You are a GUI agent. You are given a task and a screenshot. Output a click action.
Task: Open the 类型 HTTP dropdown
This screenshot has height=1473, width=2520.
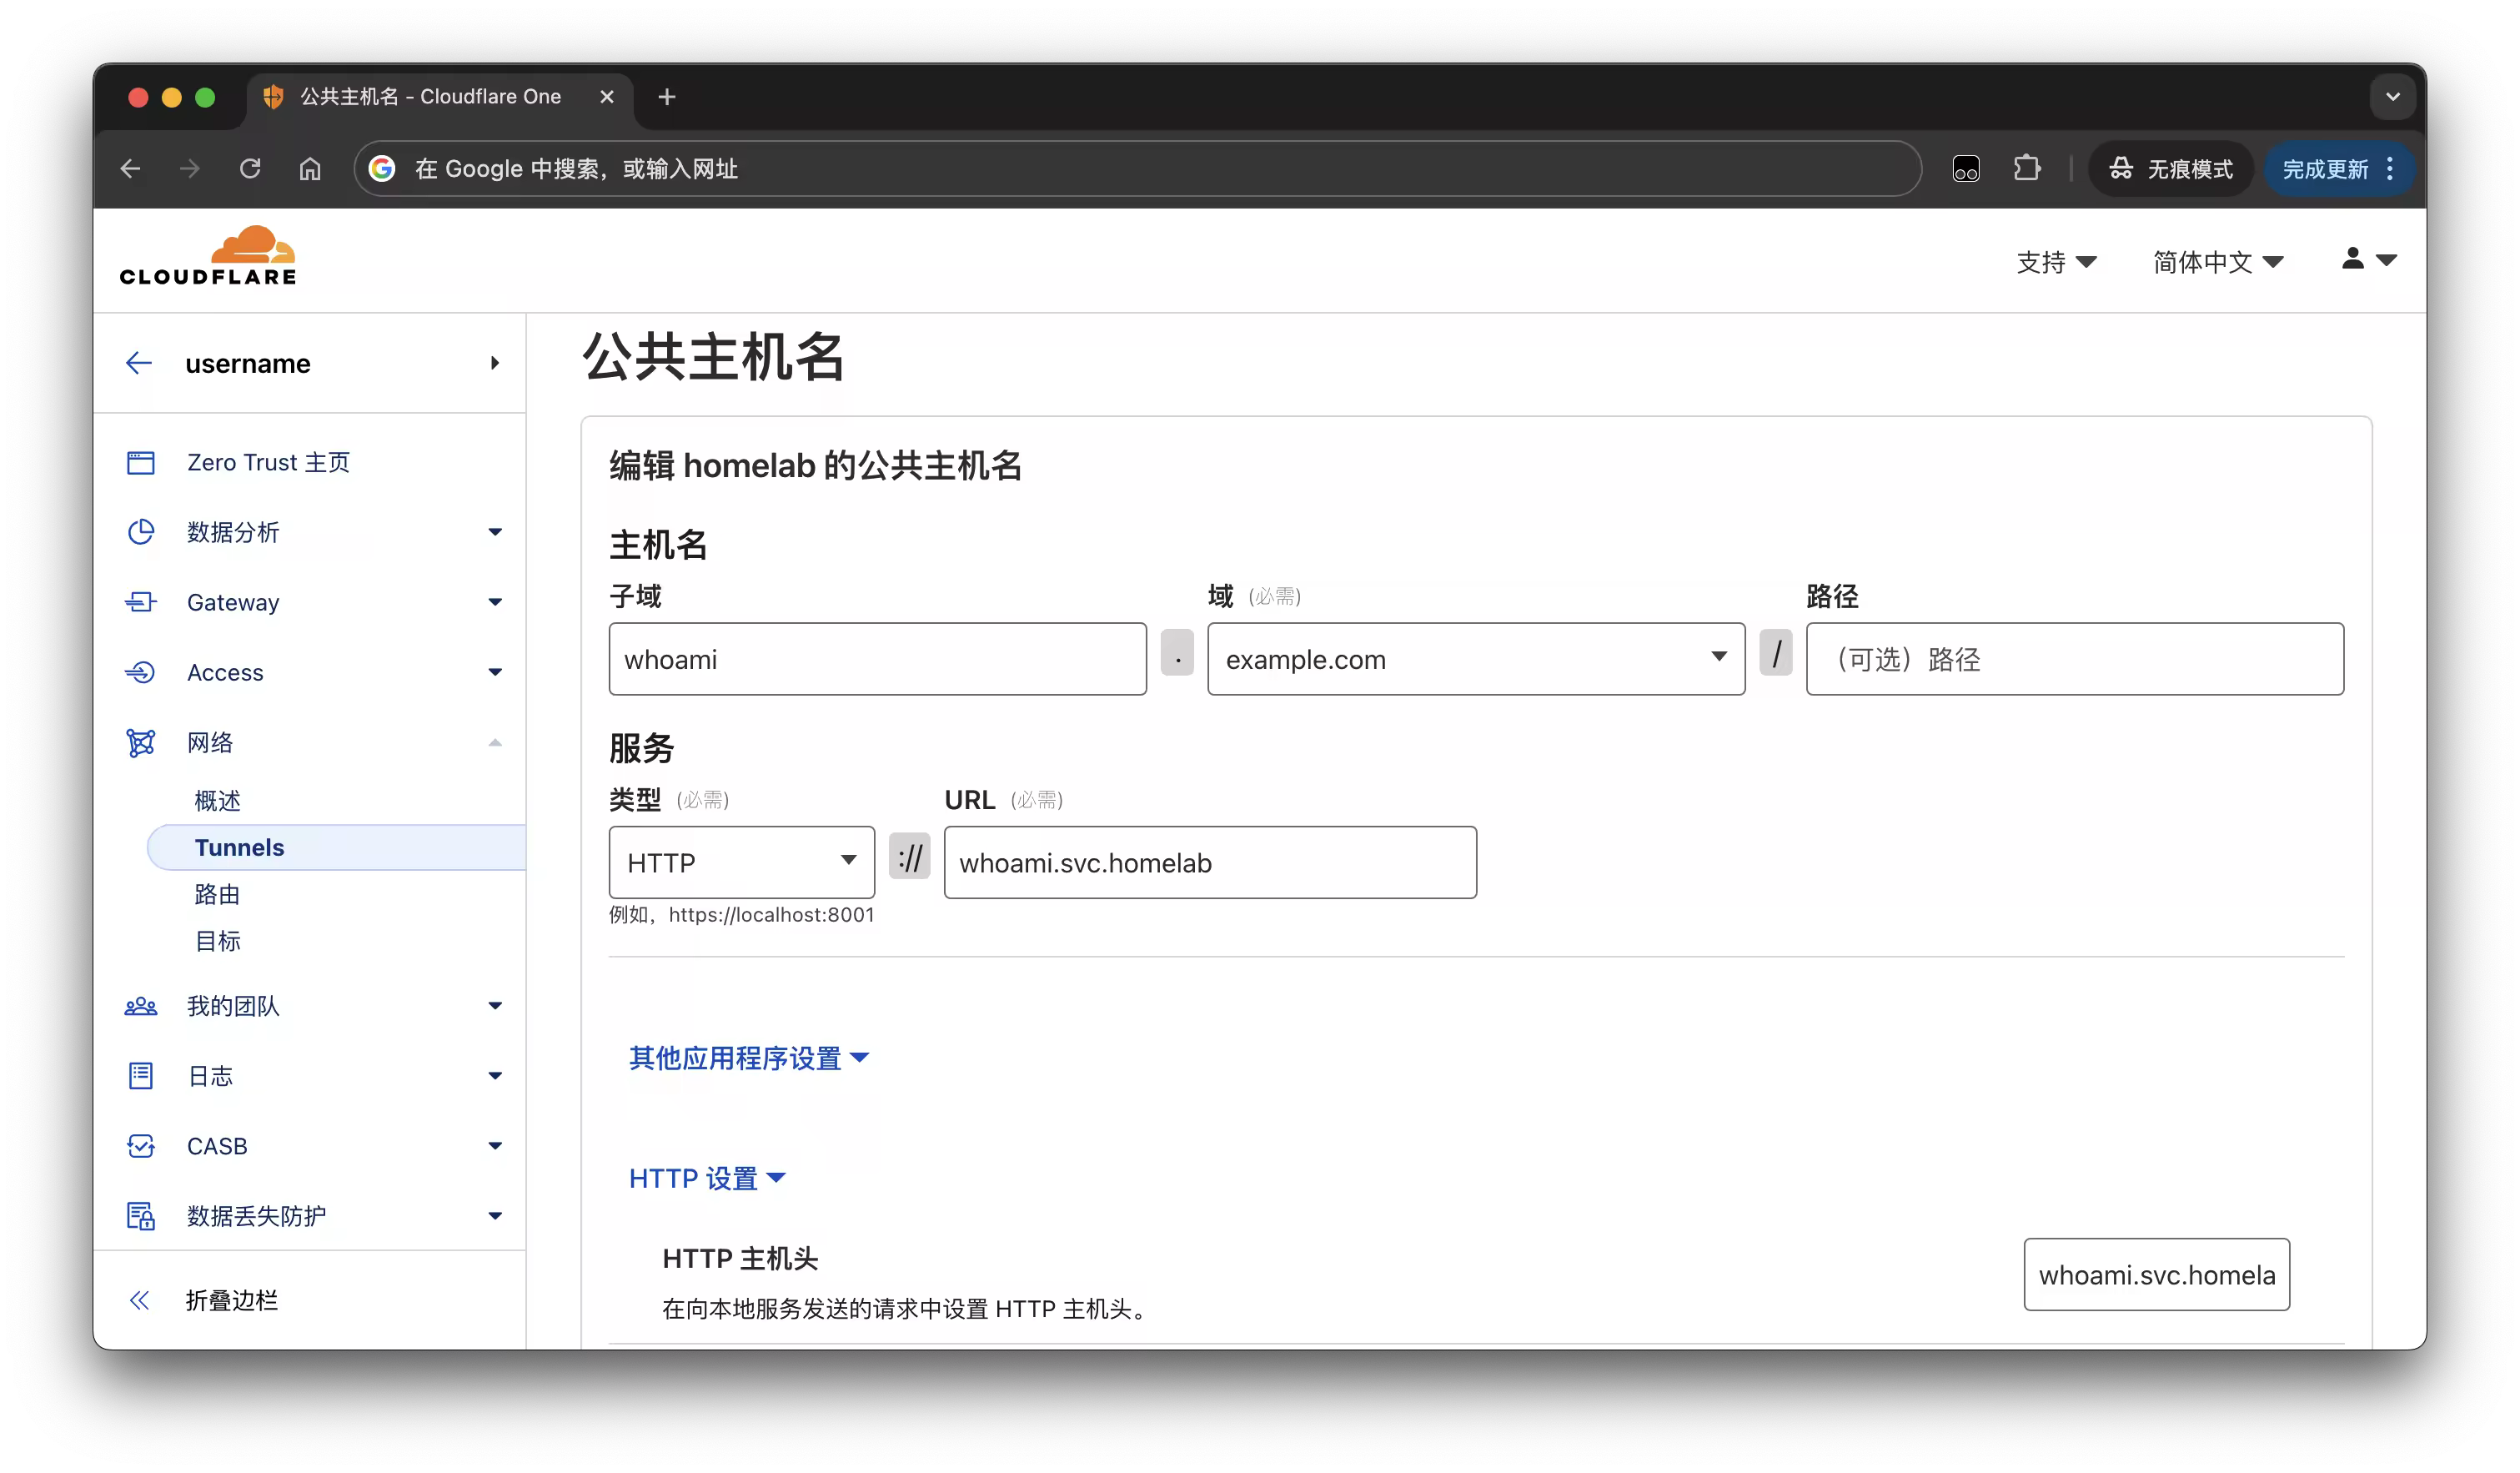(741, 862)
